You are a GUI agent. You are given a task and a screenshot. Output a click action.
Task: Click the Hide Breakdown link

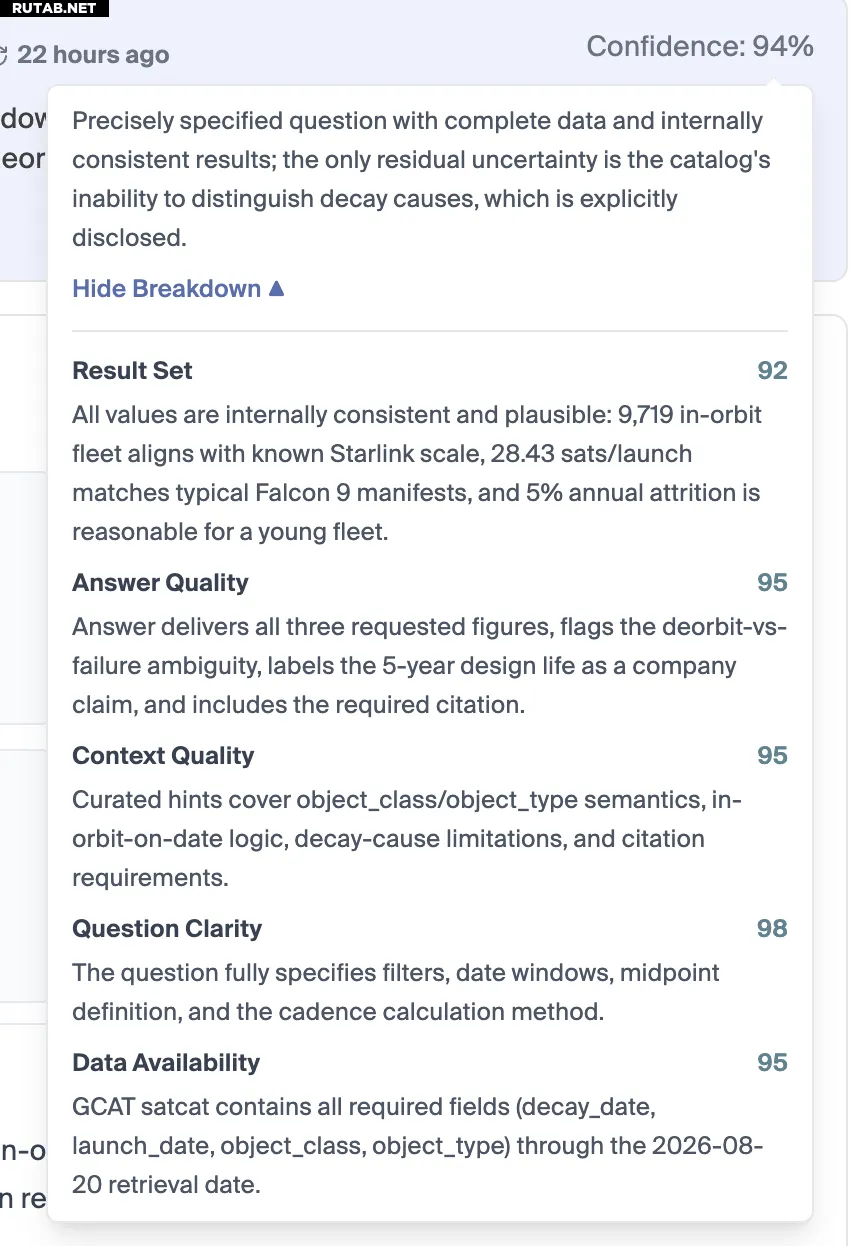(178, 289)
